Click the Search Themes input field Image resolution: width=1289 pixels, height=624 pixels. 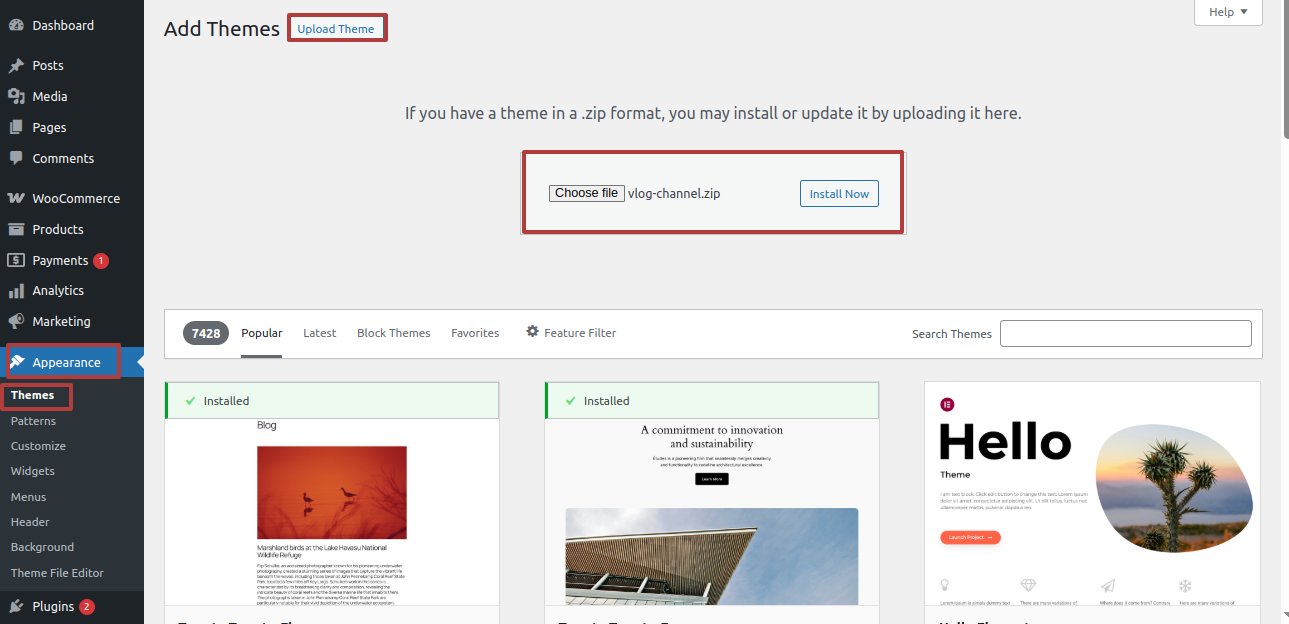tap(1126, 334)
